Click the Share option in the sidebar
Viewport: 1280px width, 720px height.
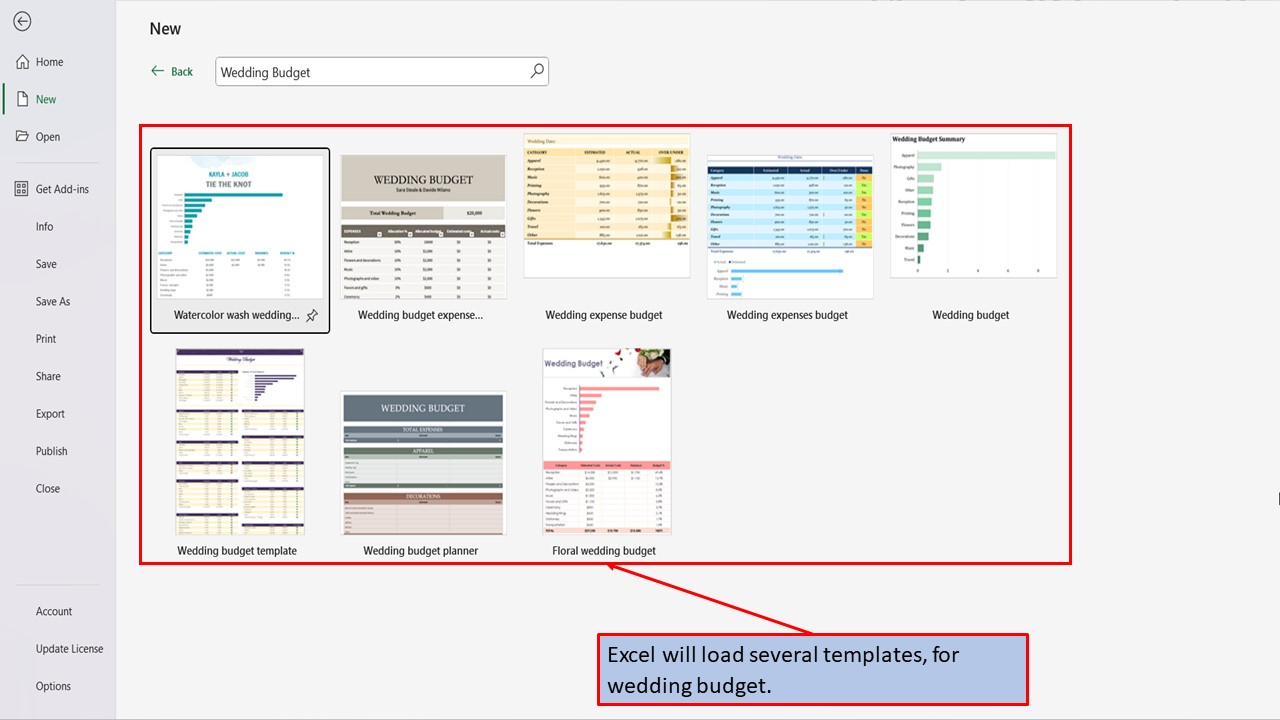coord(47,376)
